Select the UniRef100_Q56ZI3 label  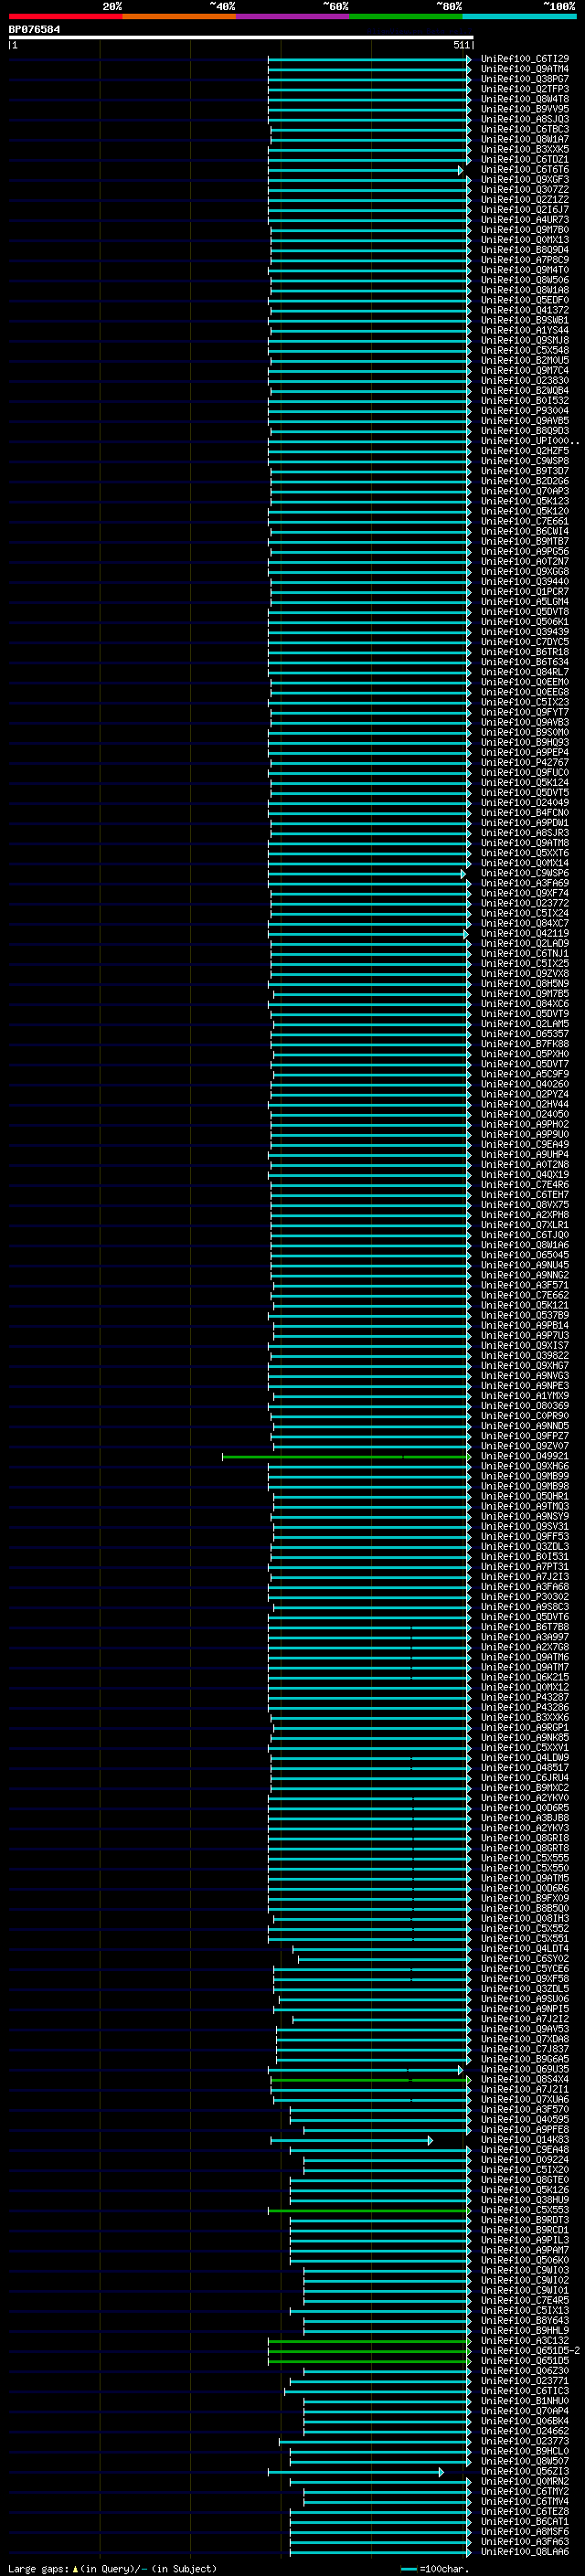coord(525,2471)
